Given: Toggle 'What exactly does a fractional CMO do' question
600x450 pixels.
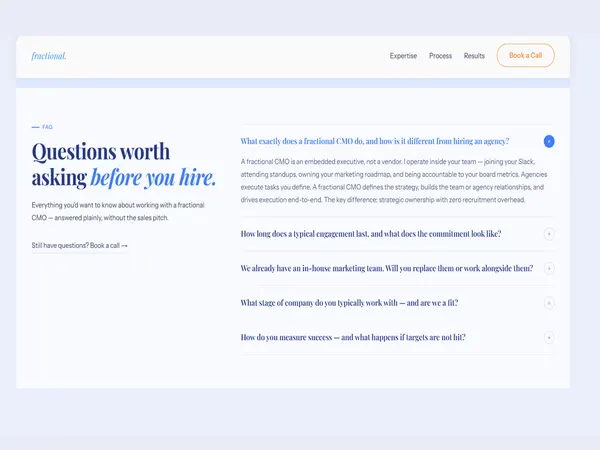Looking at the screenshot, I should tap(375, 141).
